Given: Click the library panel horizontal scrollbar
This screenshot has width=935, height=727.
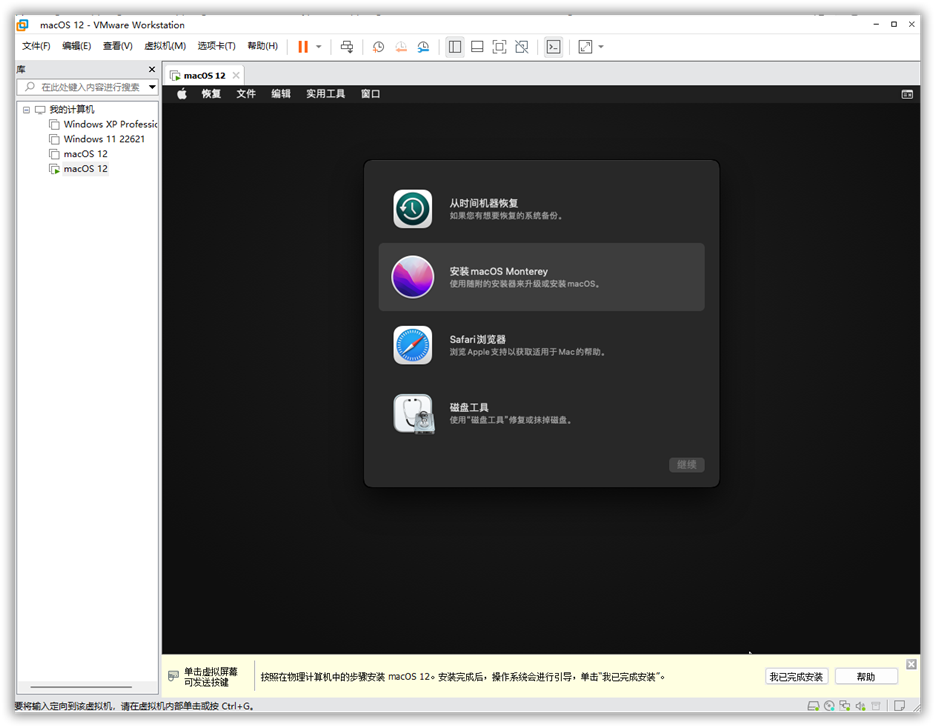Looking at the screenshot, I should point(81,687).
